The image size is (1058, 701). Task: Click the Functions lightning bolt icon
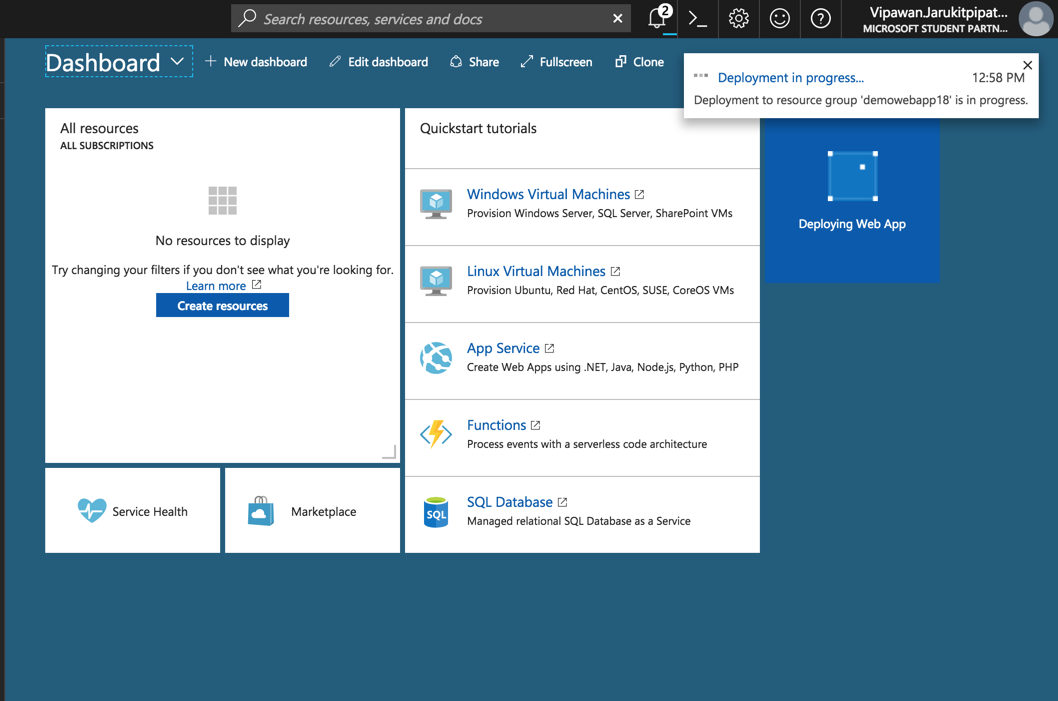click(x=436, y=434)
